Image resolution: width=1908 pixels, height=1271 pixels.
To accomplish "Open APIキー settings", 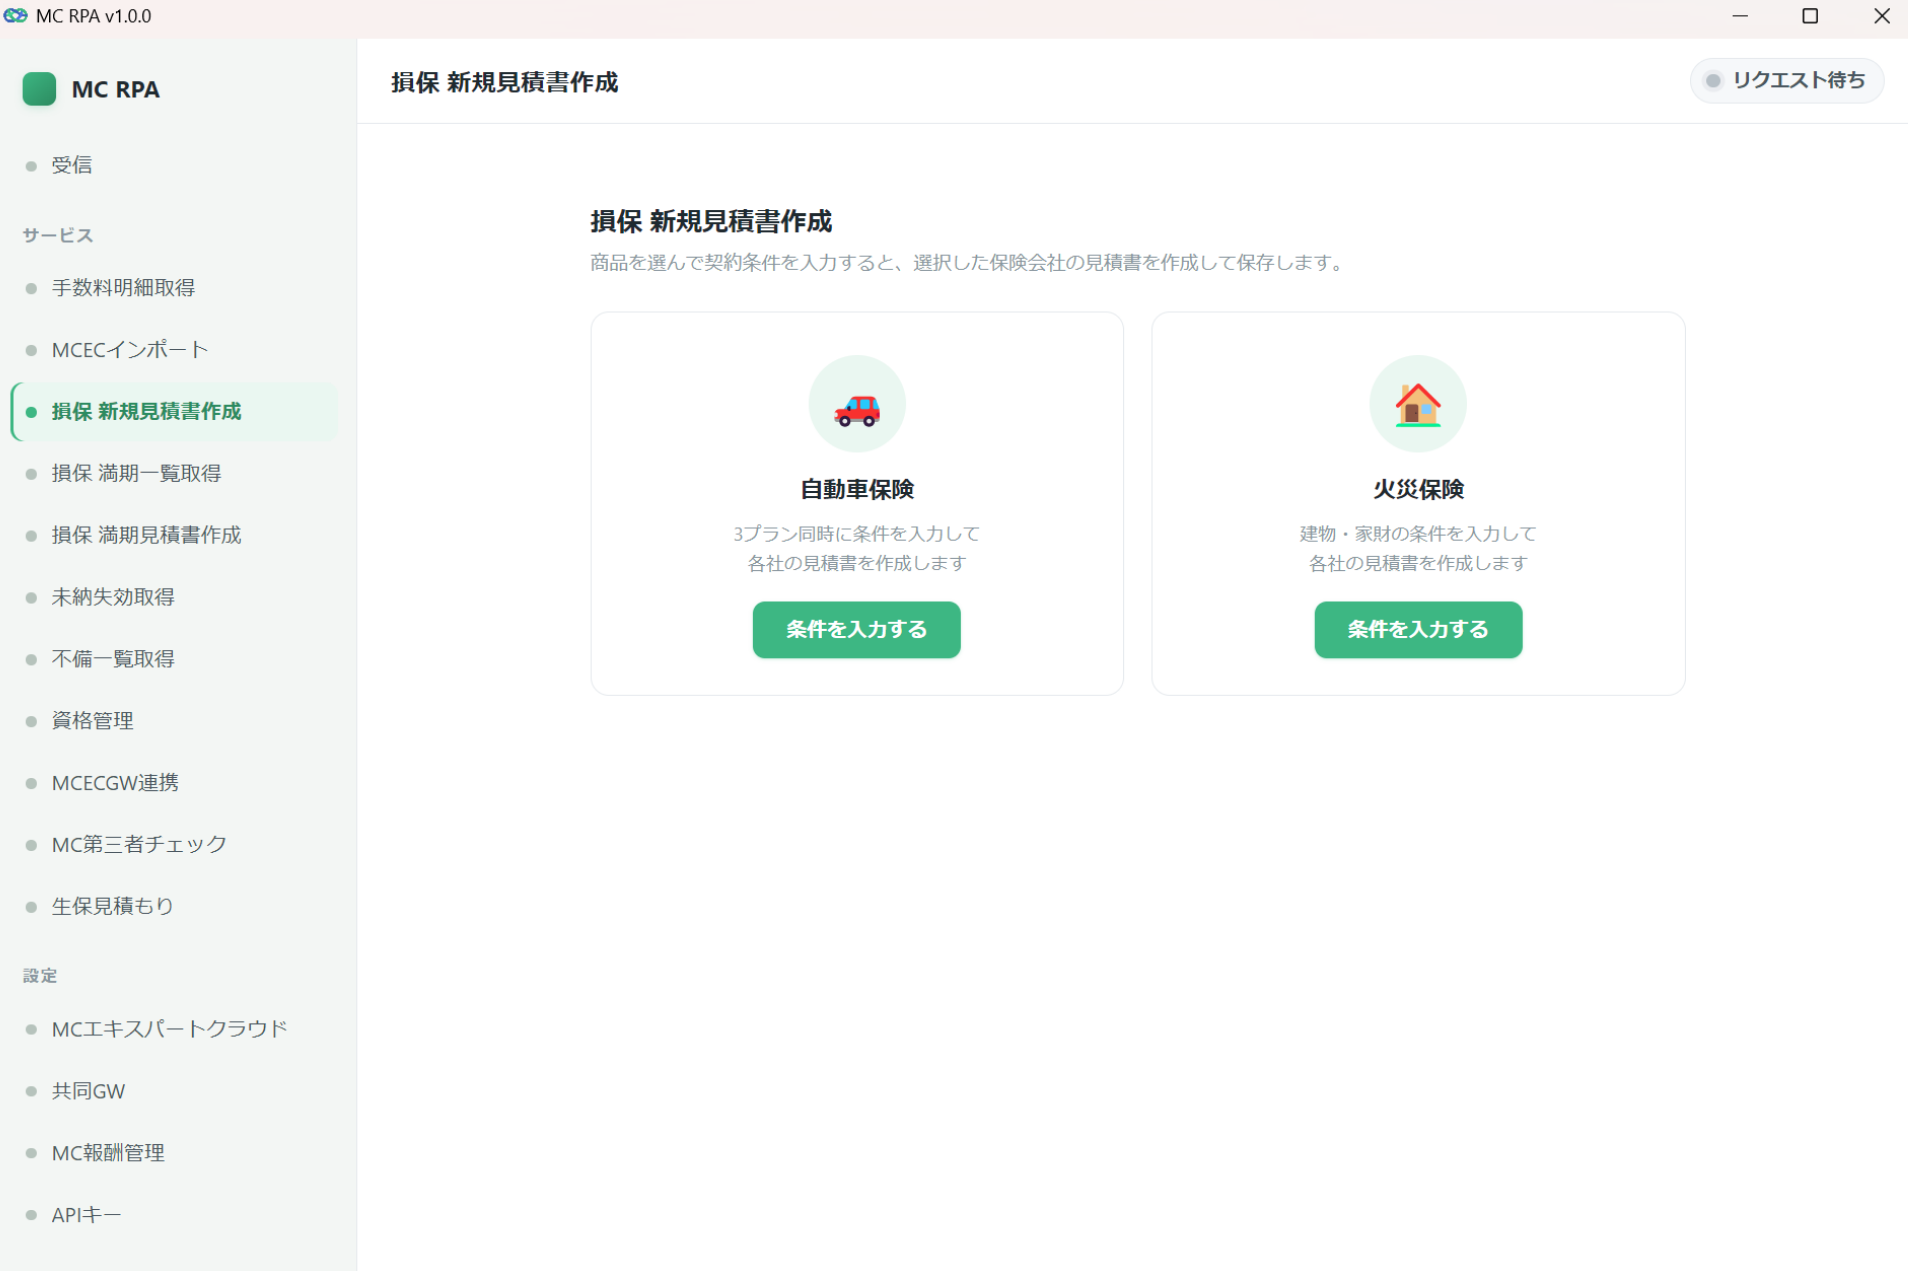I will point(174,1215).
